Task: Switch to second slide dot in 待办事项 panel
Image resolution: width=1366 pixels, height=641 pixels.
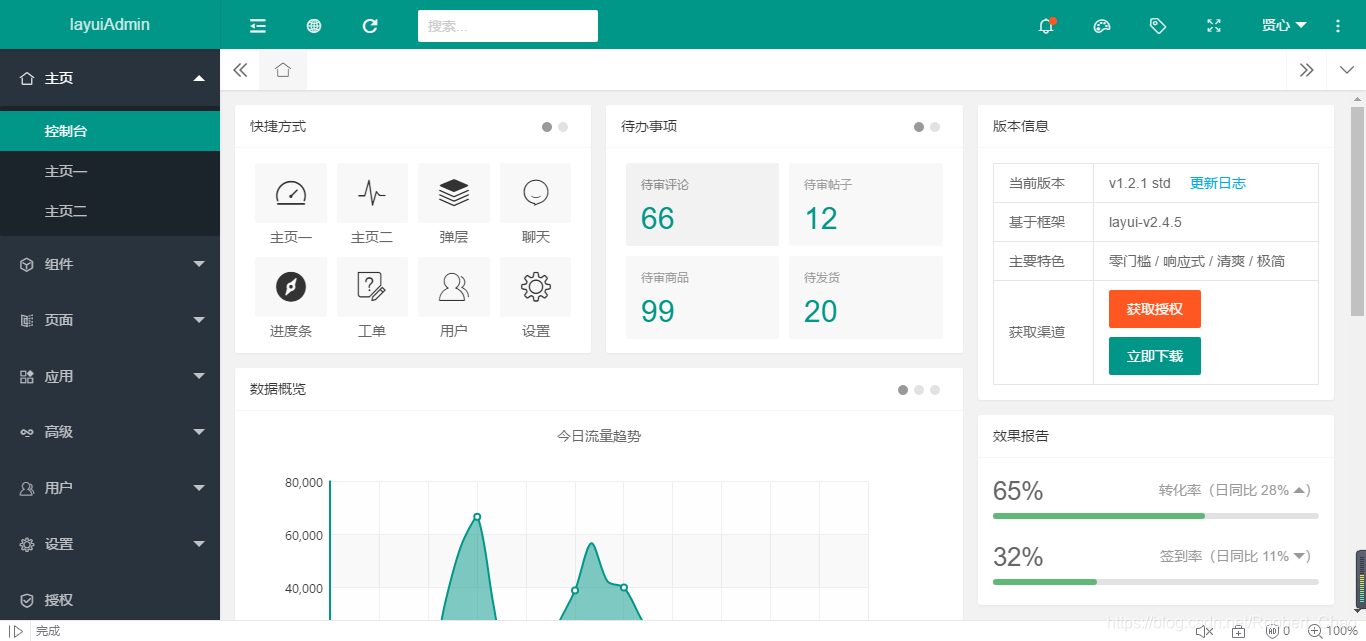Action: coord(934,127)
